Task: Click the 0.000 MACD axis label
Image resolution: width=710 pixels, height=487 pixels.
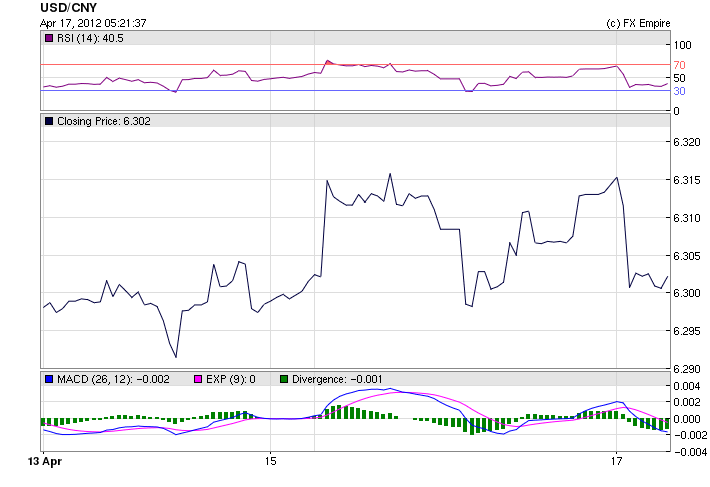Action: point(686,419)
